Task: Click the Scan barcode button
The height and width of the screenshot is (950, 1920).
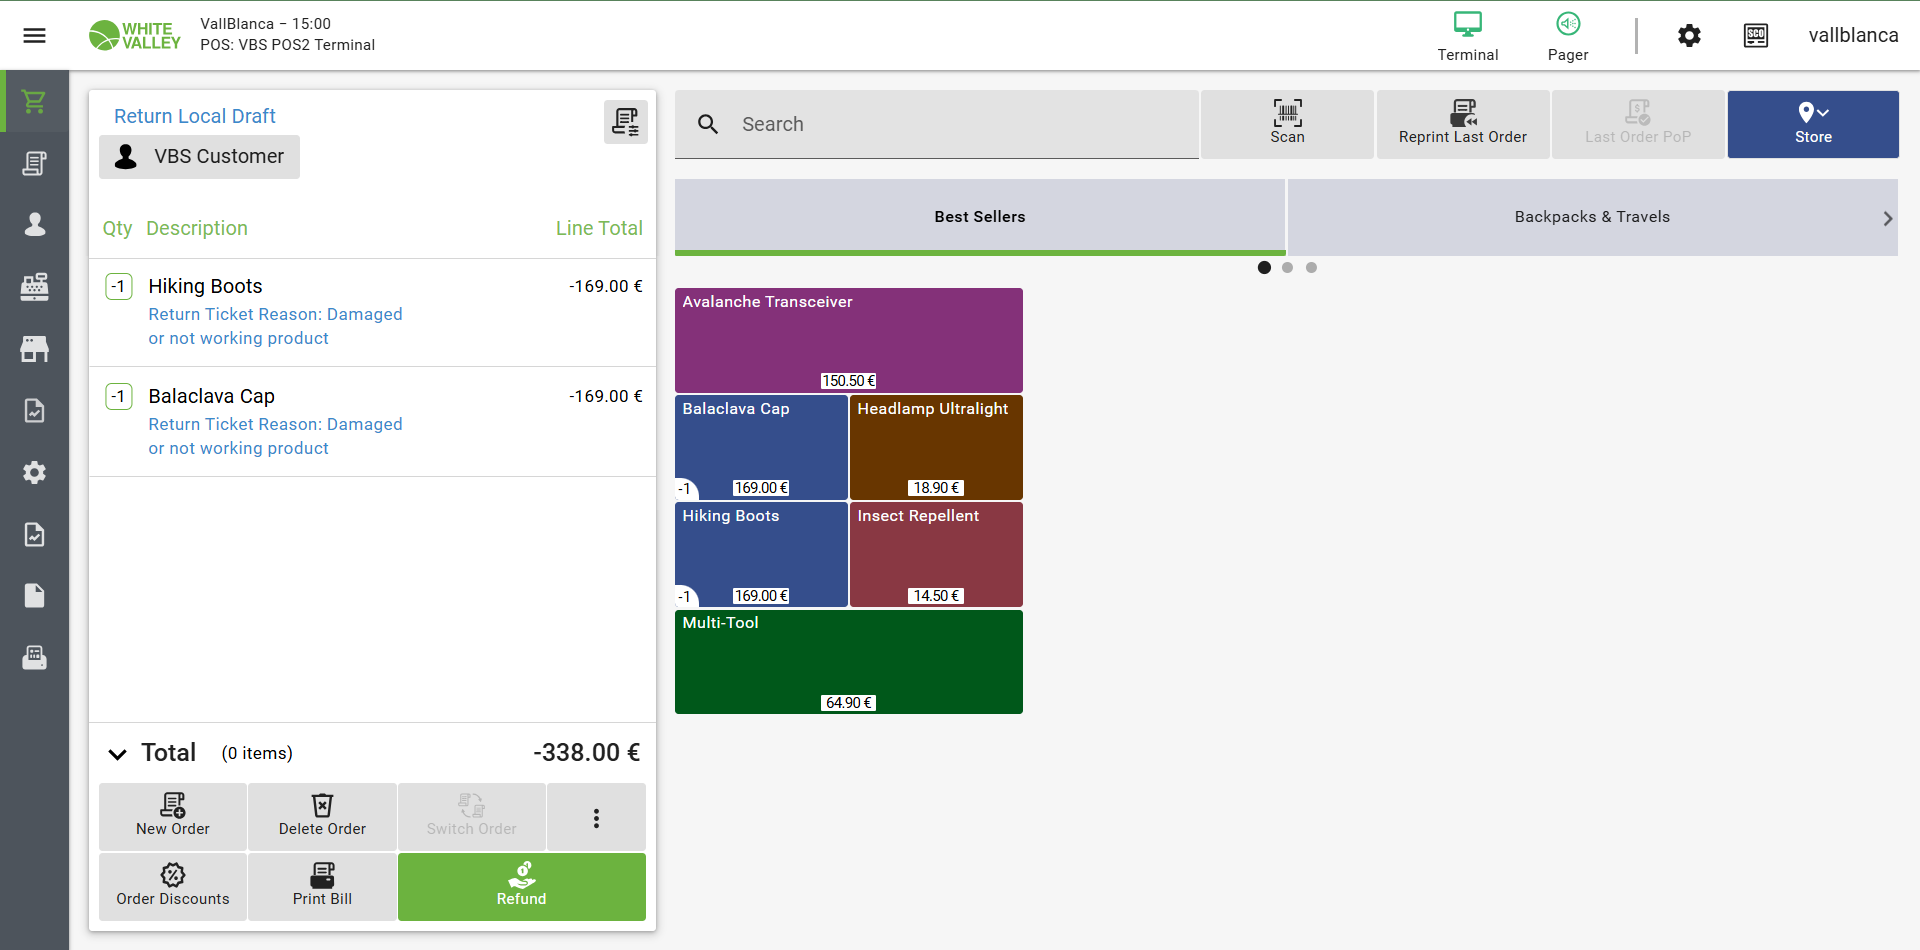Action: pyautogui.click(x=1287, y=124)
